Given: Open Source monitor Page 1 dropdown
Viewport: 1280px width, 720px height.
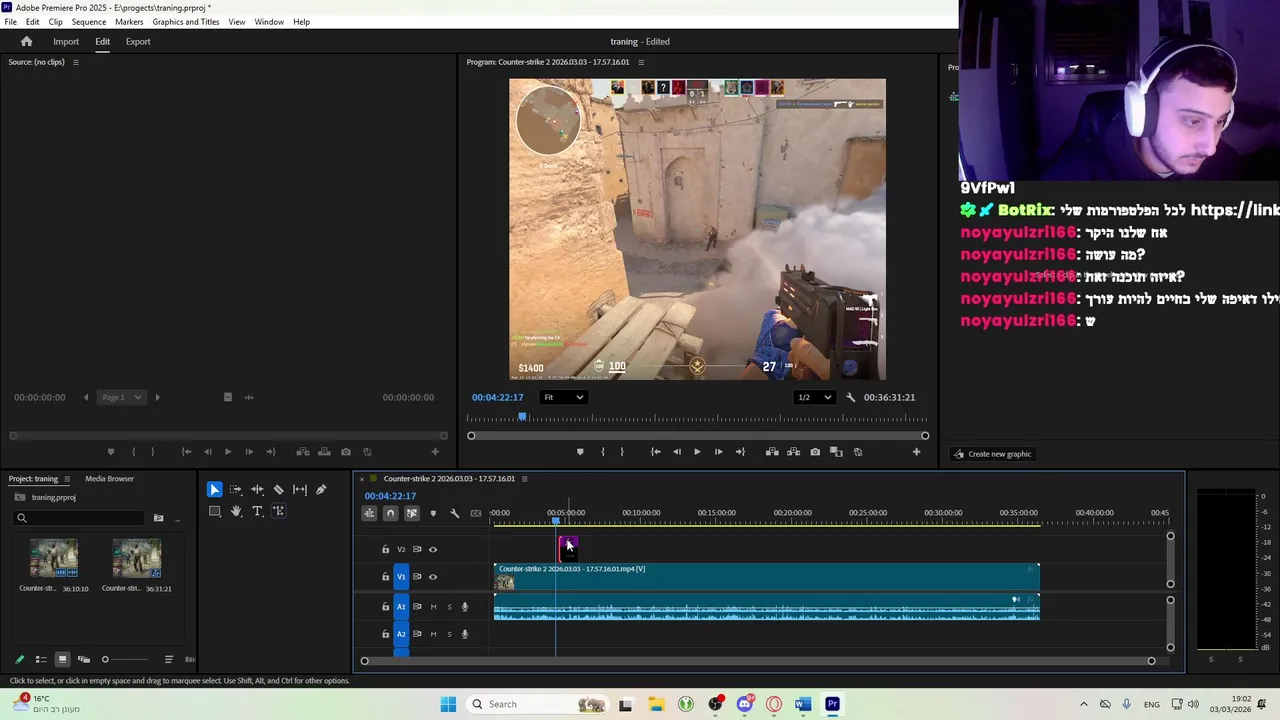Looking at the screenshot, I should (120, 397).
